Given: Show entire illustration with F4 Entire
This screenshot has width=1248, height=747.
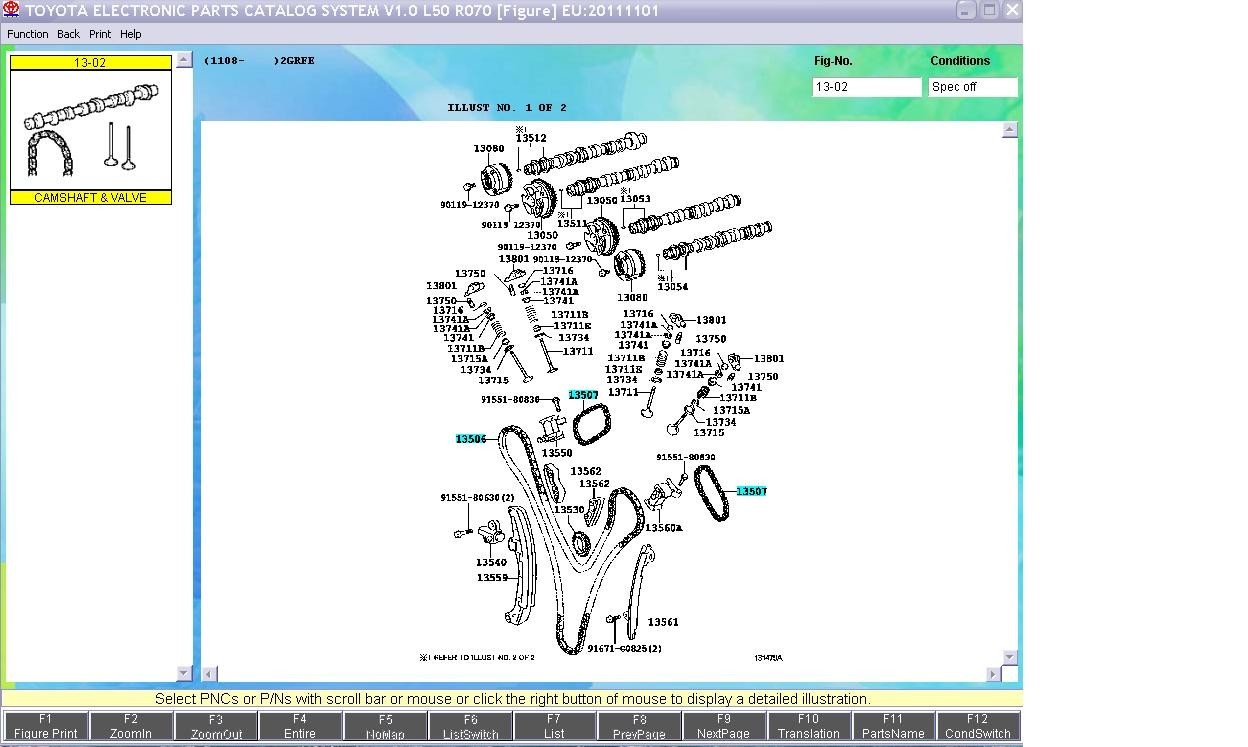Looking at the screenshot, I should [300, 726].
